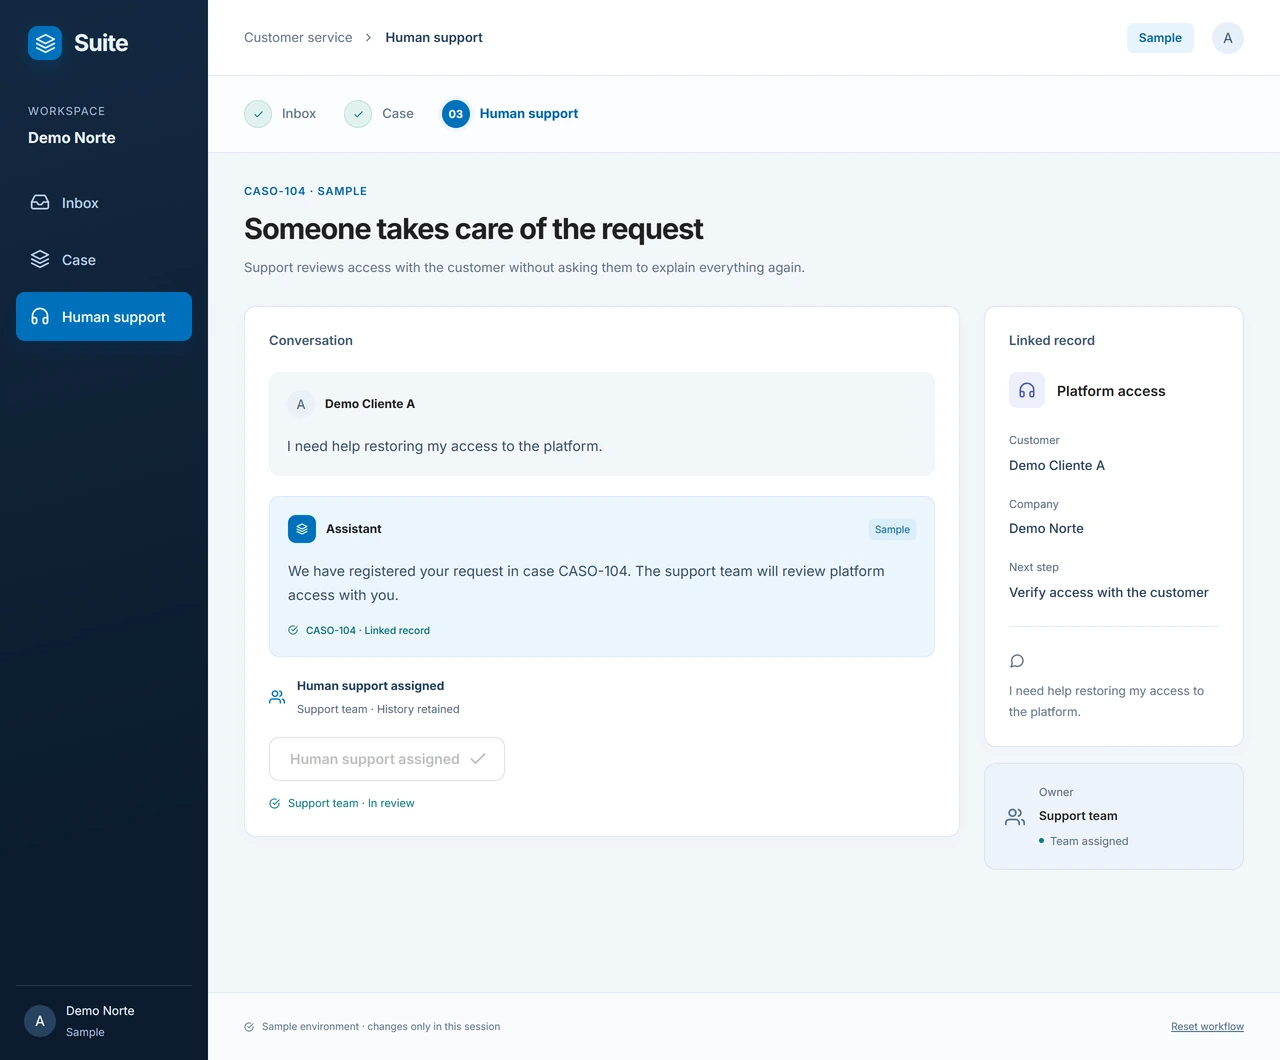
Task: Click the customer message about restoring access
Action: [x=445, y=447]
